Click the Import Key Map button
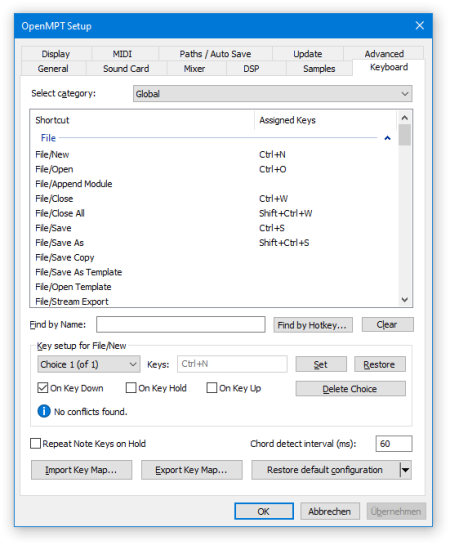The width and height of the screenshot is (450, 545). pos(81,470)
